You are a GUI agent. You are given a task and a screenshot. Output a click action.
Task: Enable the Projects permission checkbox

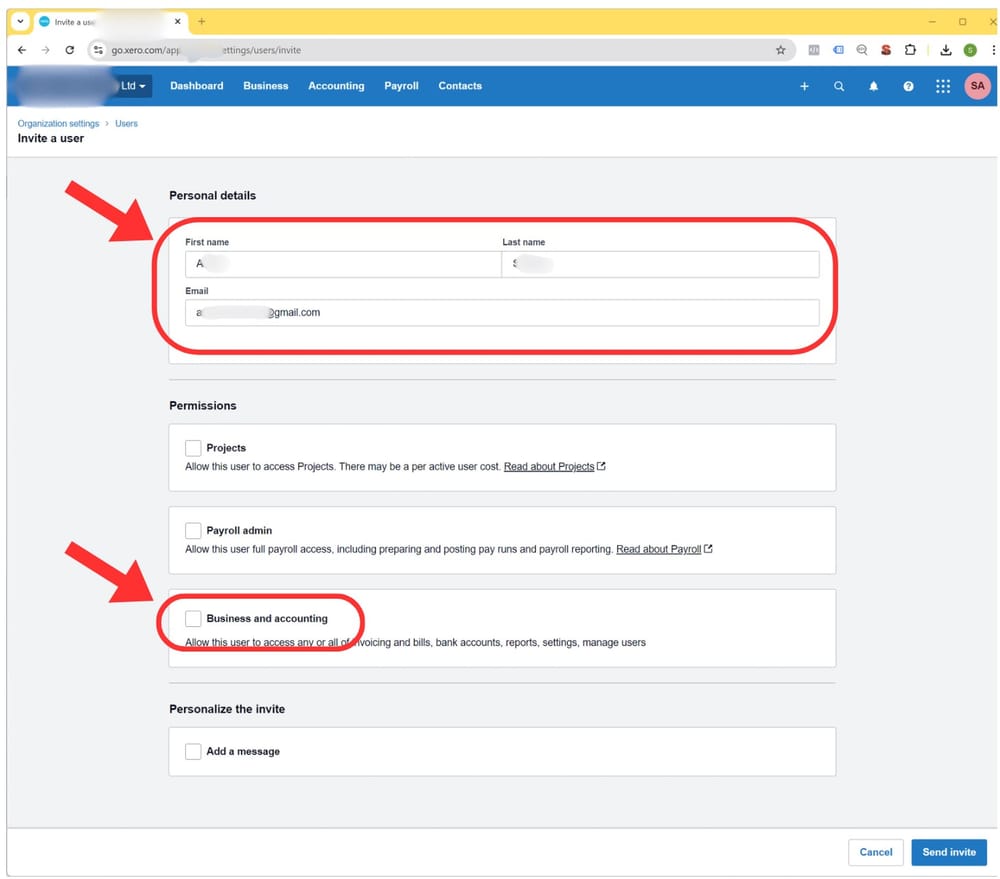pyautogui.click(x=193, y=448)
